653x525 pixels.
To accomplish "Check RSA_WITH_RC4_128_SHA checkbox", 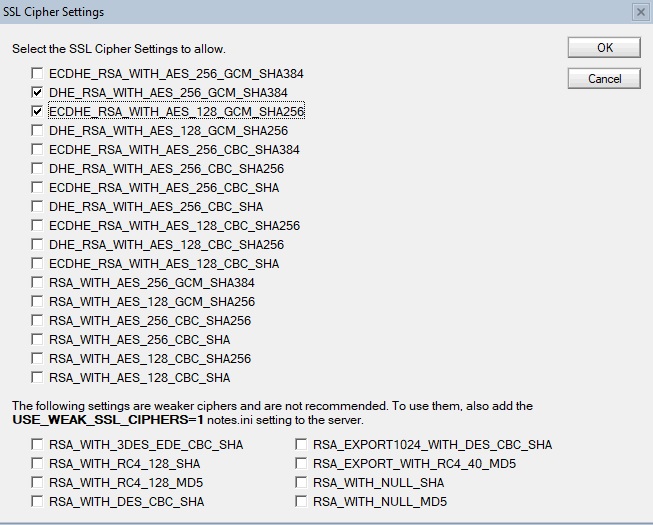I will coord(37,463).
